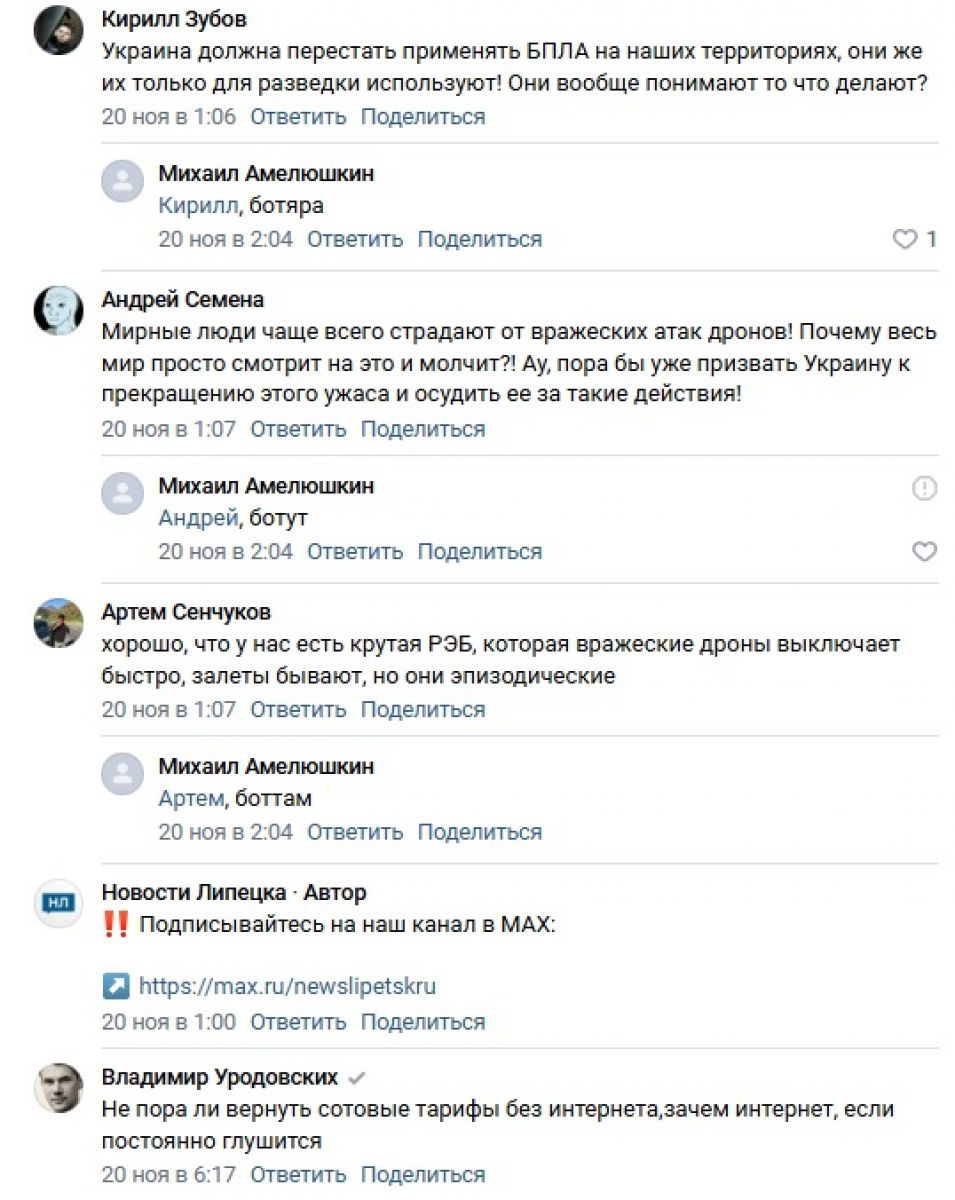The image size is (955, 1200).
Task: Open Владимир Уродовских's avatar photo
Action: 58,1088
